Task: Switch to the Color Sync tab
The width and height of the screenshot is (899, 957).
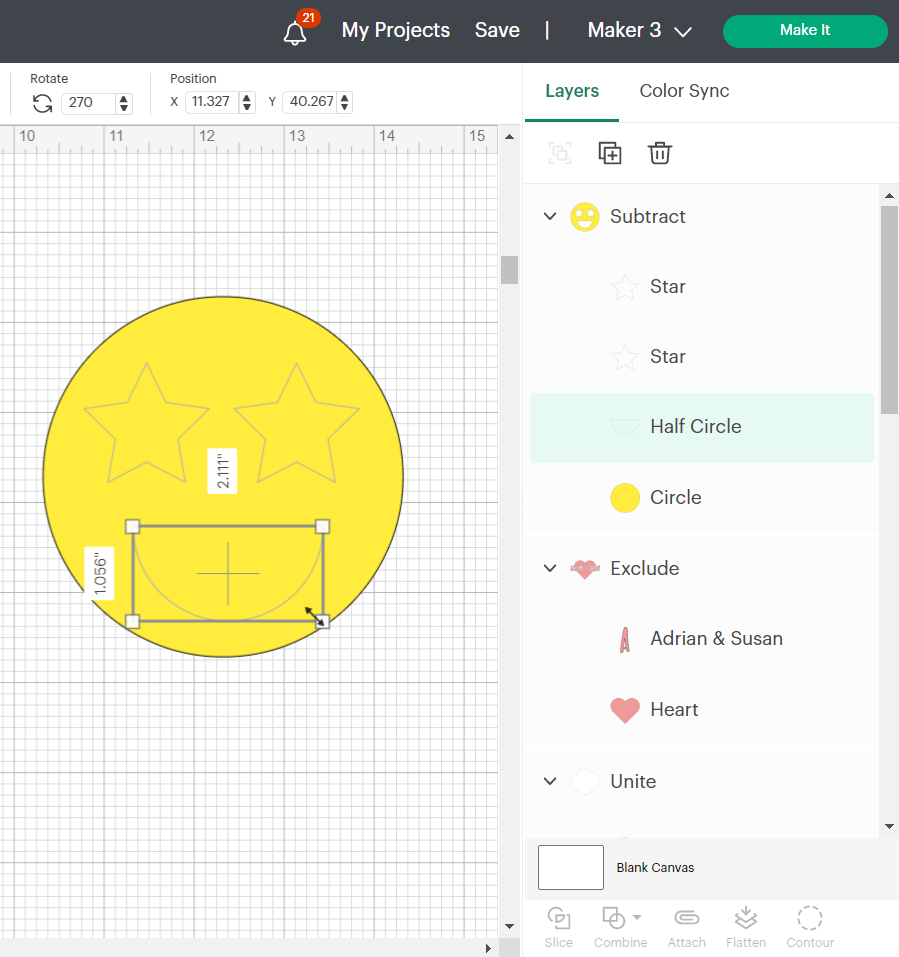Action: coord(684,91)
